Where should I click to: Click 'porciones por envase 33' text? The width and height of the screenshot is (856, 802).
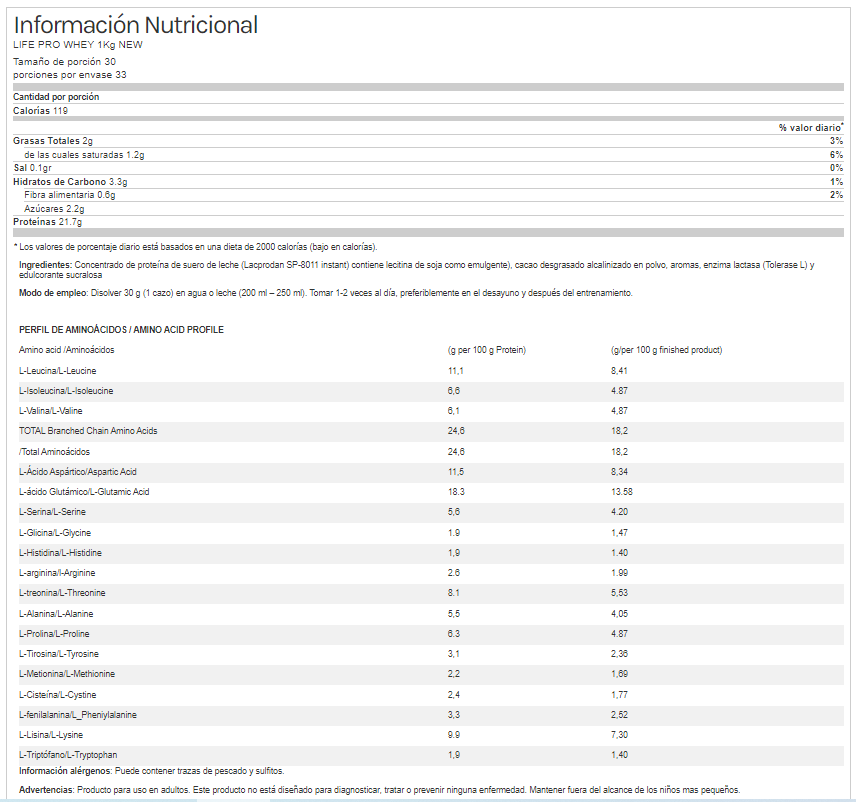(x=70, y=75)
